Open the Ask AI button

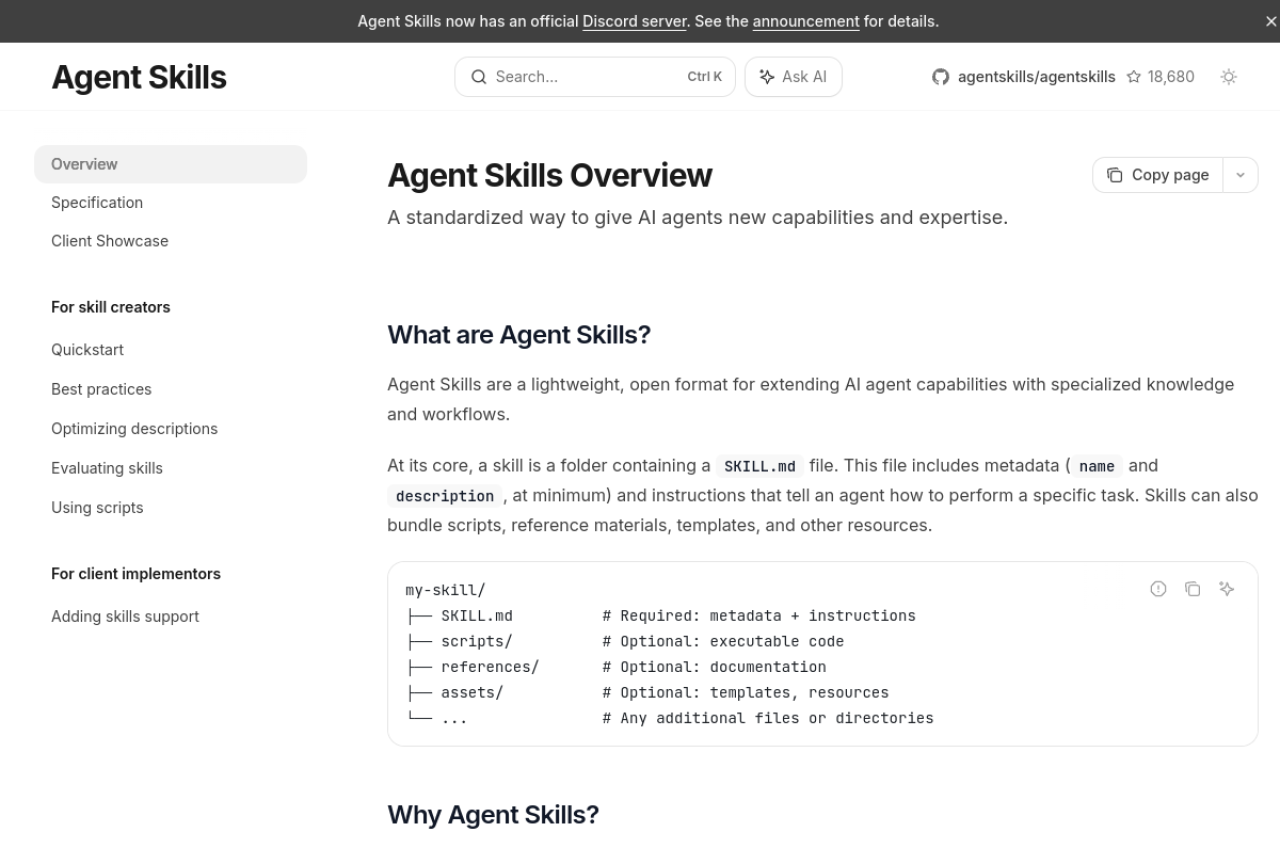pos(793,77)
